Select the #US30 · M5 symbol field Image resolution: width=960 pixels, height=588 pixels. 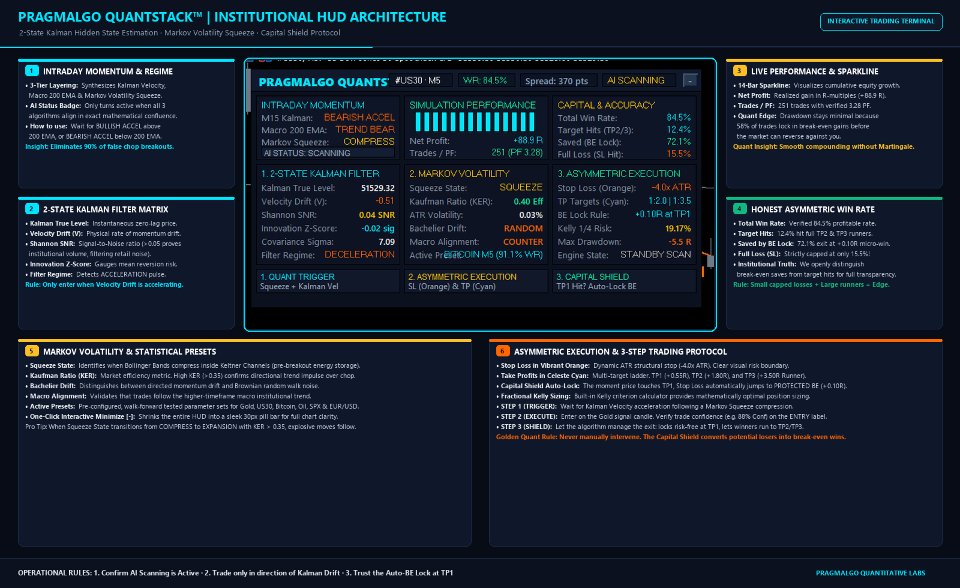(x=422, y=81)
